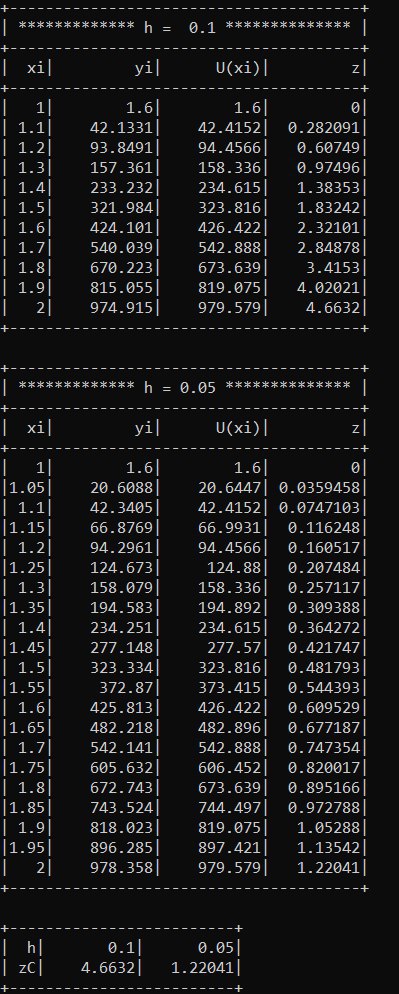399x994 pixels.
Task: Select z value 0.207484
Action: tap(324, 568)
